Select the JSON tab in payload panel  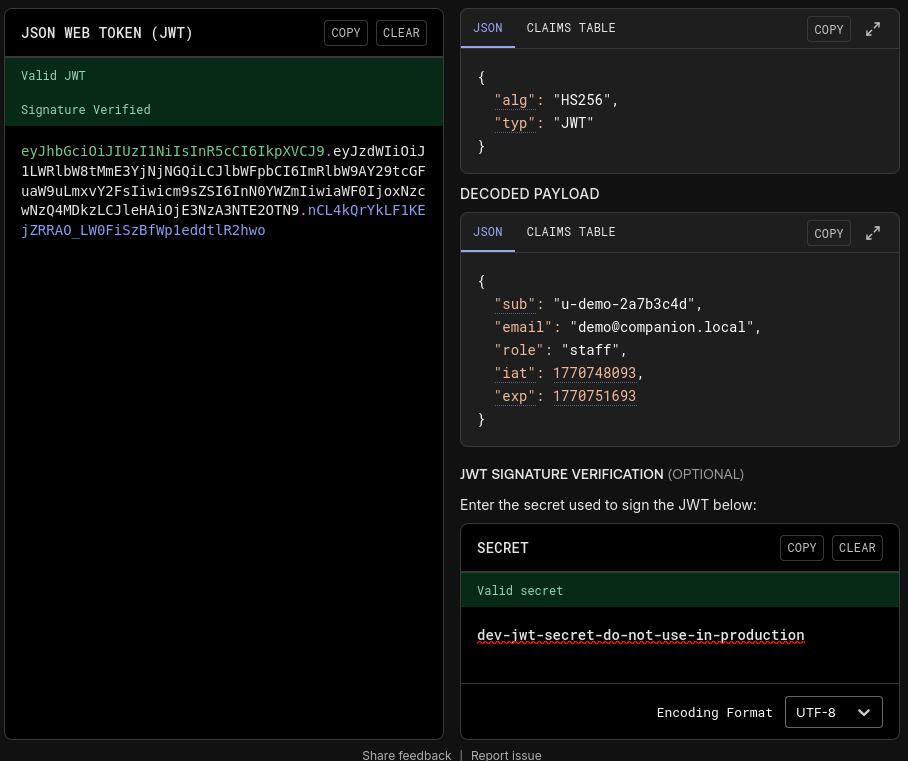(x=488, y=232)
